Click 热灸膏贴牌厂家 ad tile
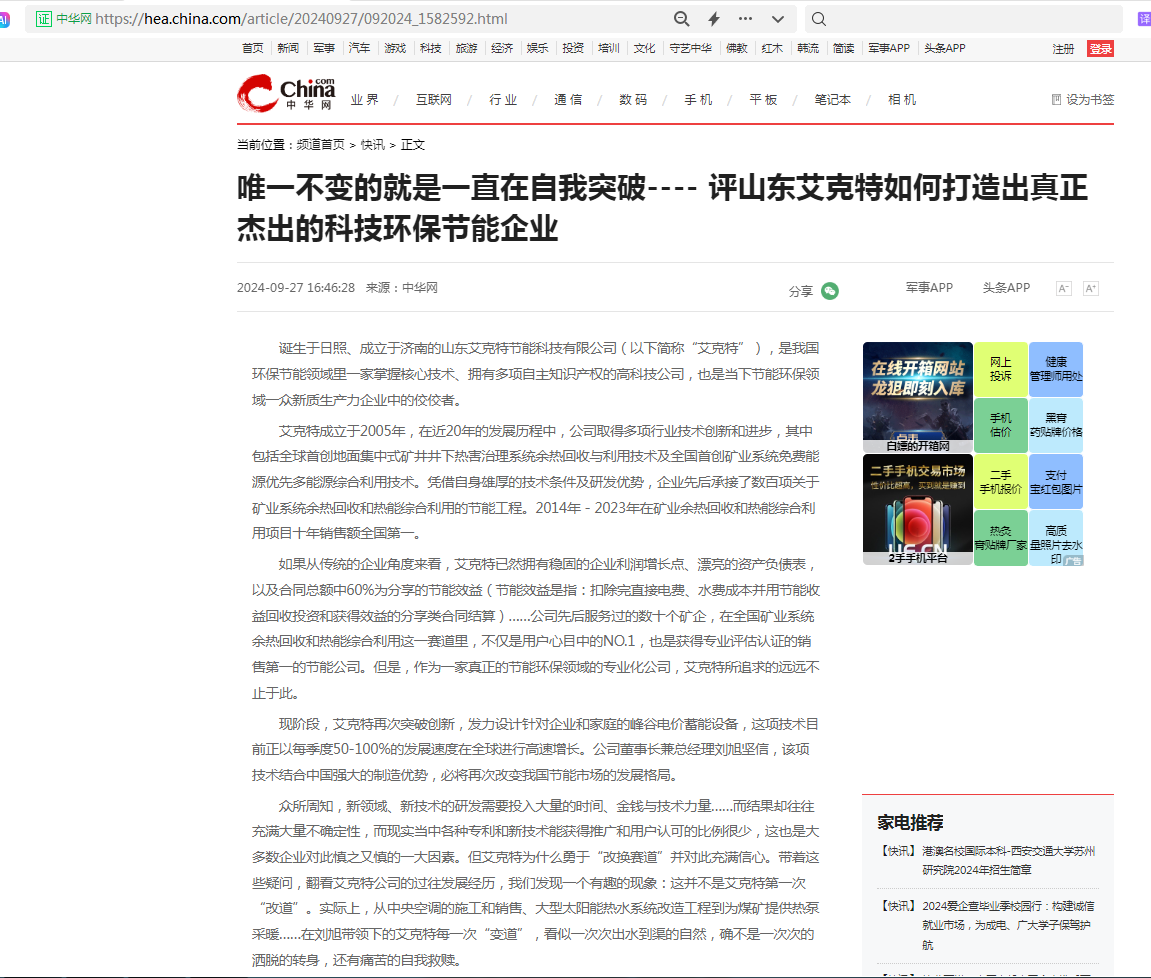The height and width of the screenshot is (978, 1151). (1001, 538)
